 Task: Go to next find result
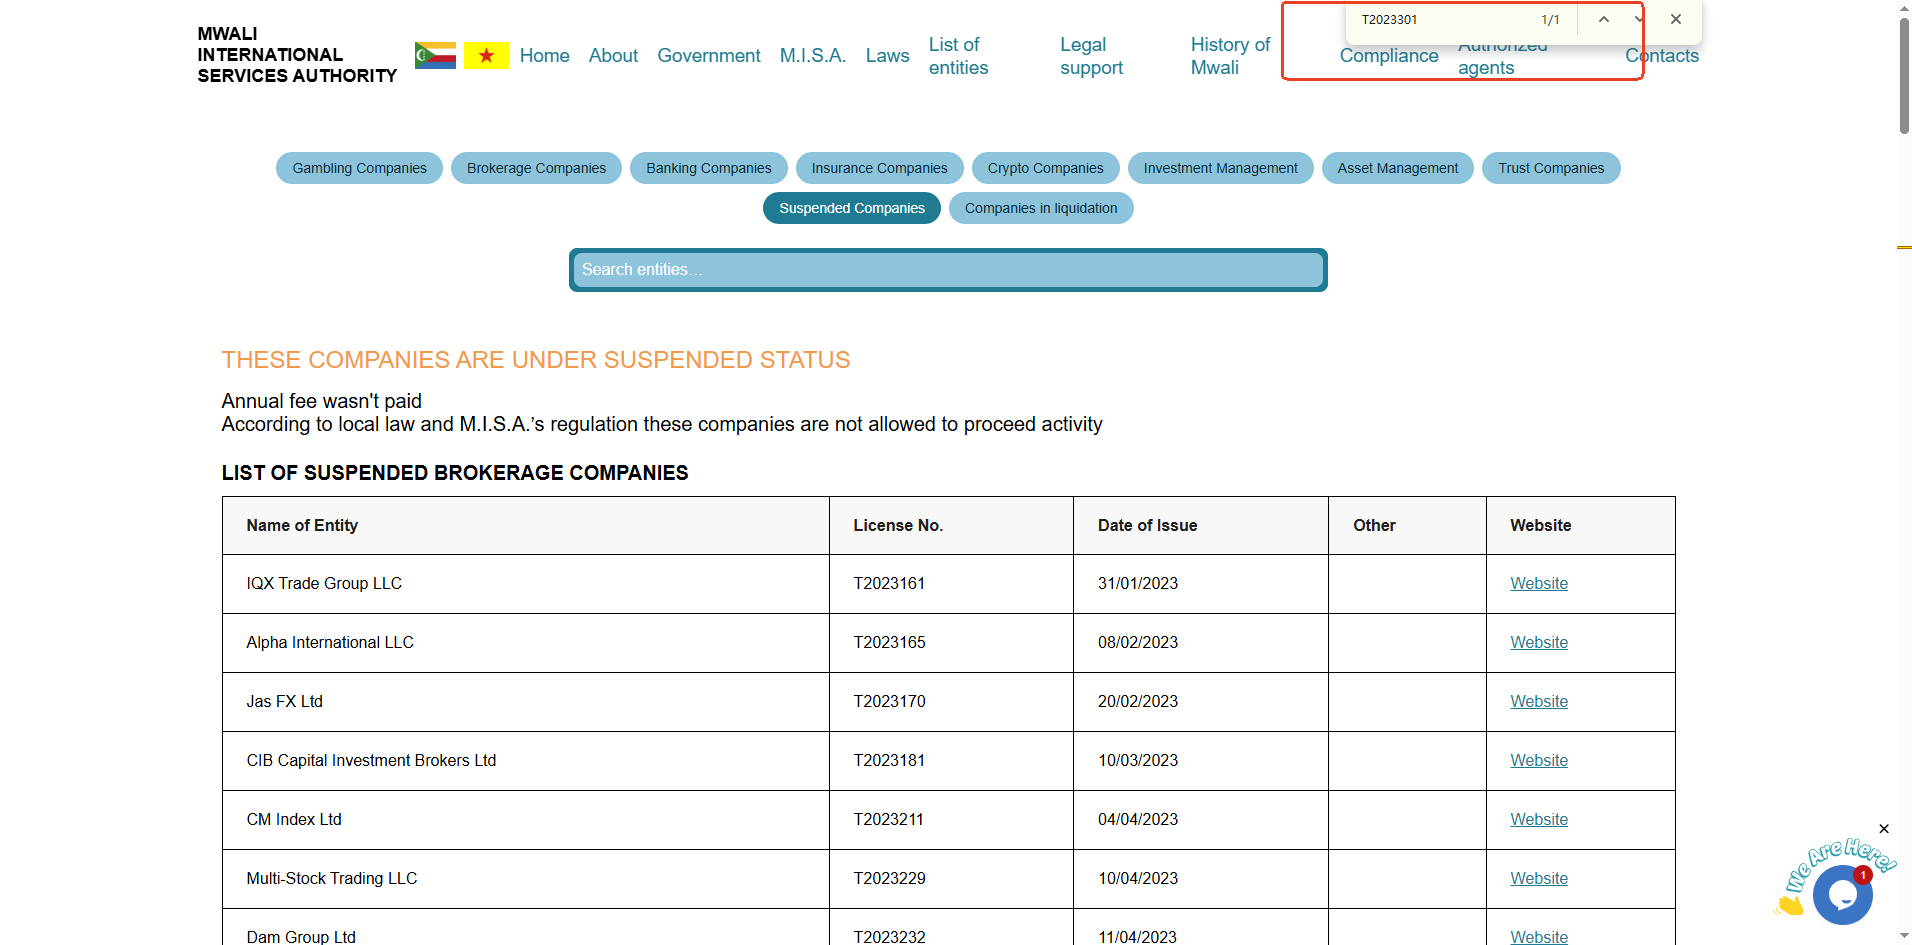click(x=1637, y=20)
